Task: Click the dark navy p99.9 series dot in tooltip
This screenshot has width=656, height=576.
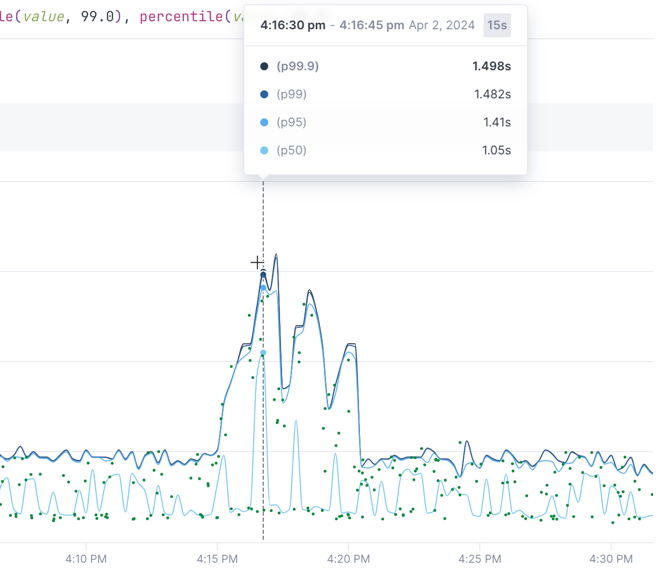Action: click(x=264, y=67)
